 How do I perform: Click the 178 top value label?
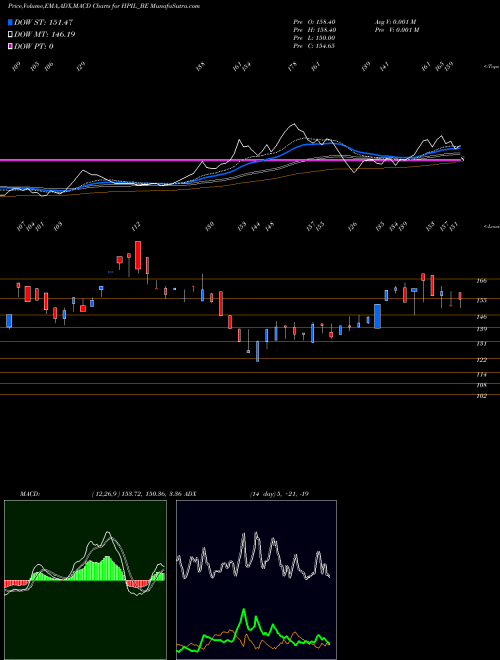pyautogui.click(x=293, y=67)
